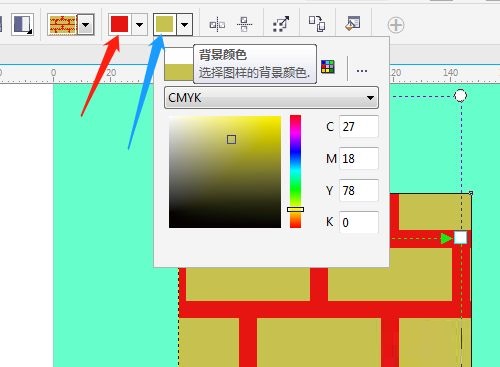Click the M value field showing 18
Image resolution: width=500 pixels, height=367 pixels.
(x=359, y=158)
